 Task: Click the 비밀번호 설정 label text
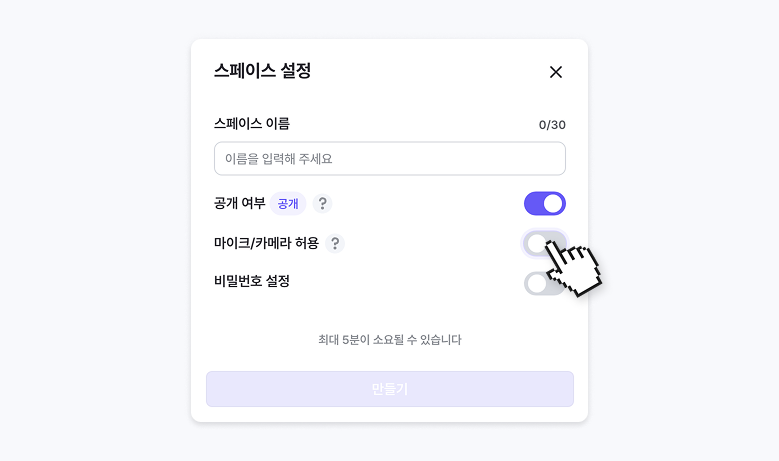pyautogui.click(x=251, y=281)
